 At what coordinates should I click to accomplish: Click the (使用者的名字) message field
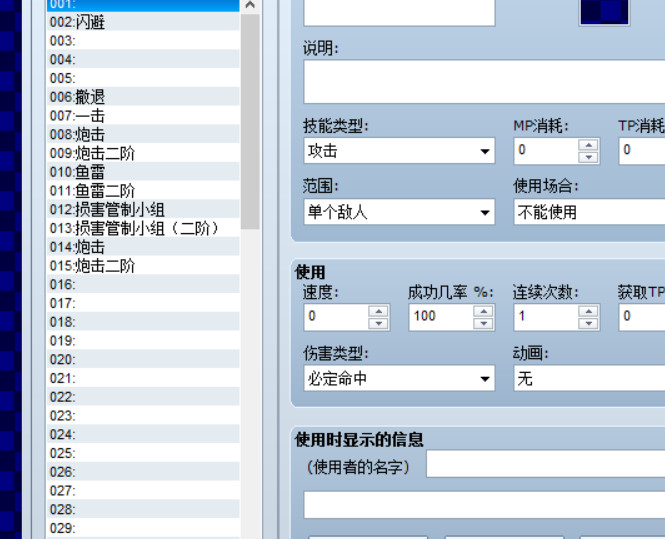(546, 464)
